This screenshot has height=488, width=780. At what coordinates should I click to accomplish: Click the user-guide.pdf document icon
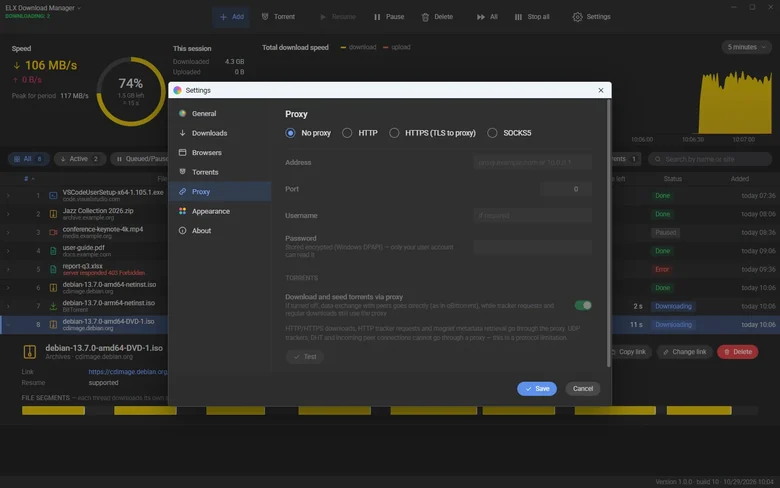[53, 251]
